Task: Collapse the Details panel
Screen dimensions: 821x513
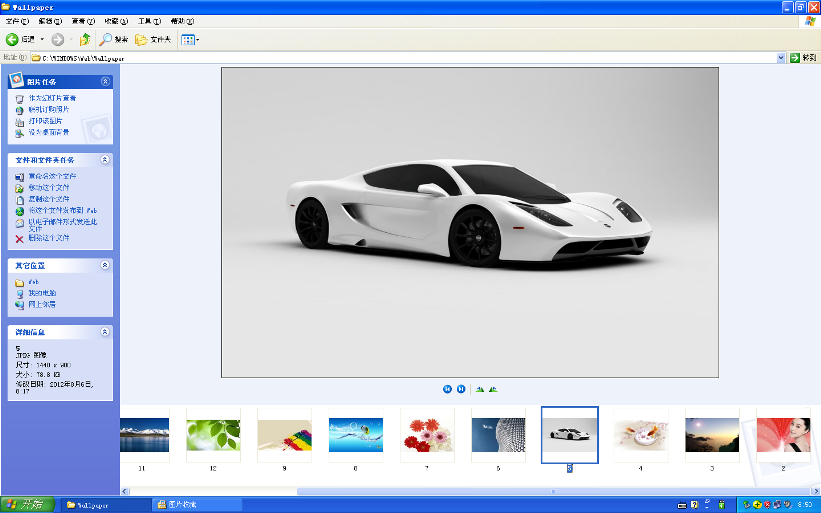Action: 105,331
